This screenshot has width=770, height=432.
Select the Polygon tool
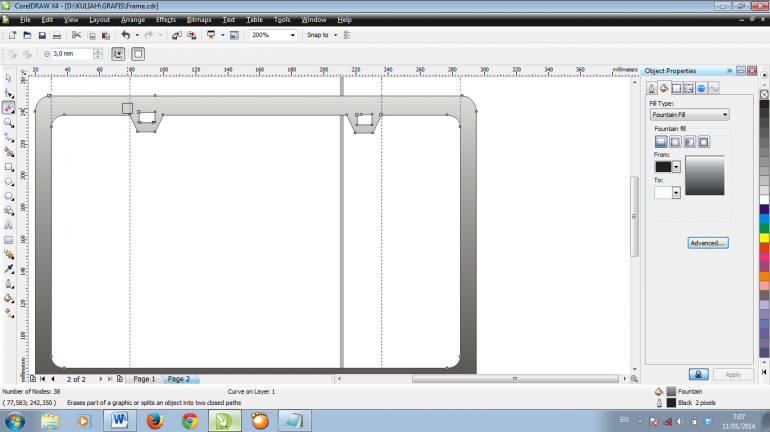[x=8, y=196]
